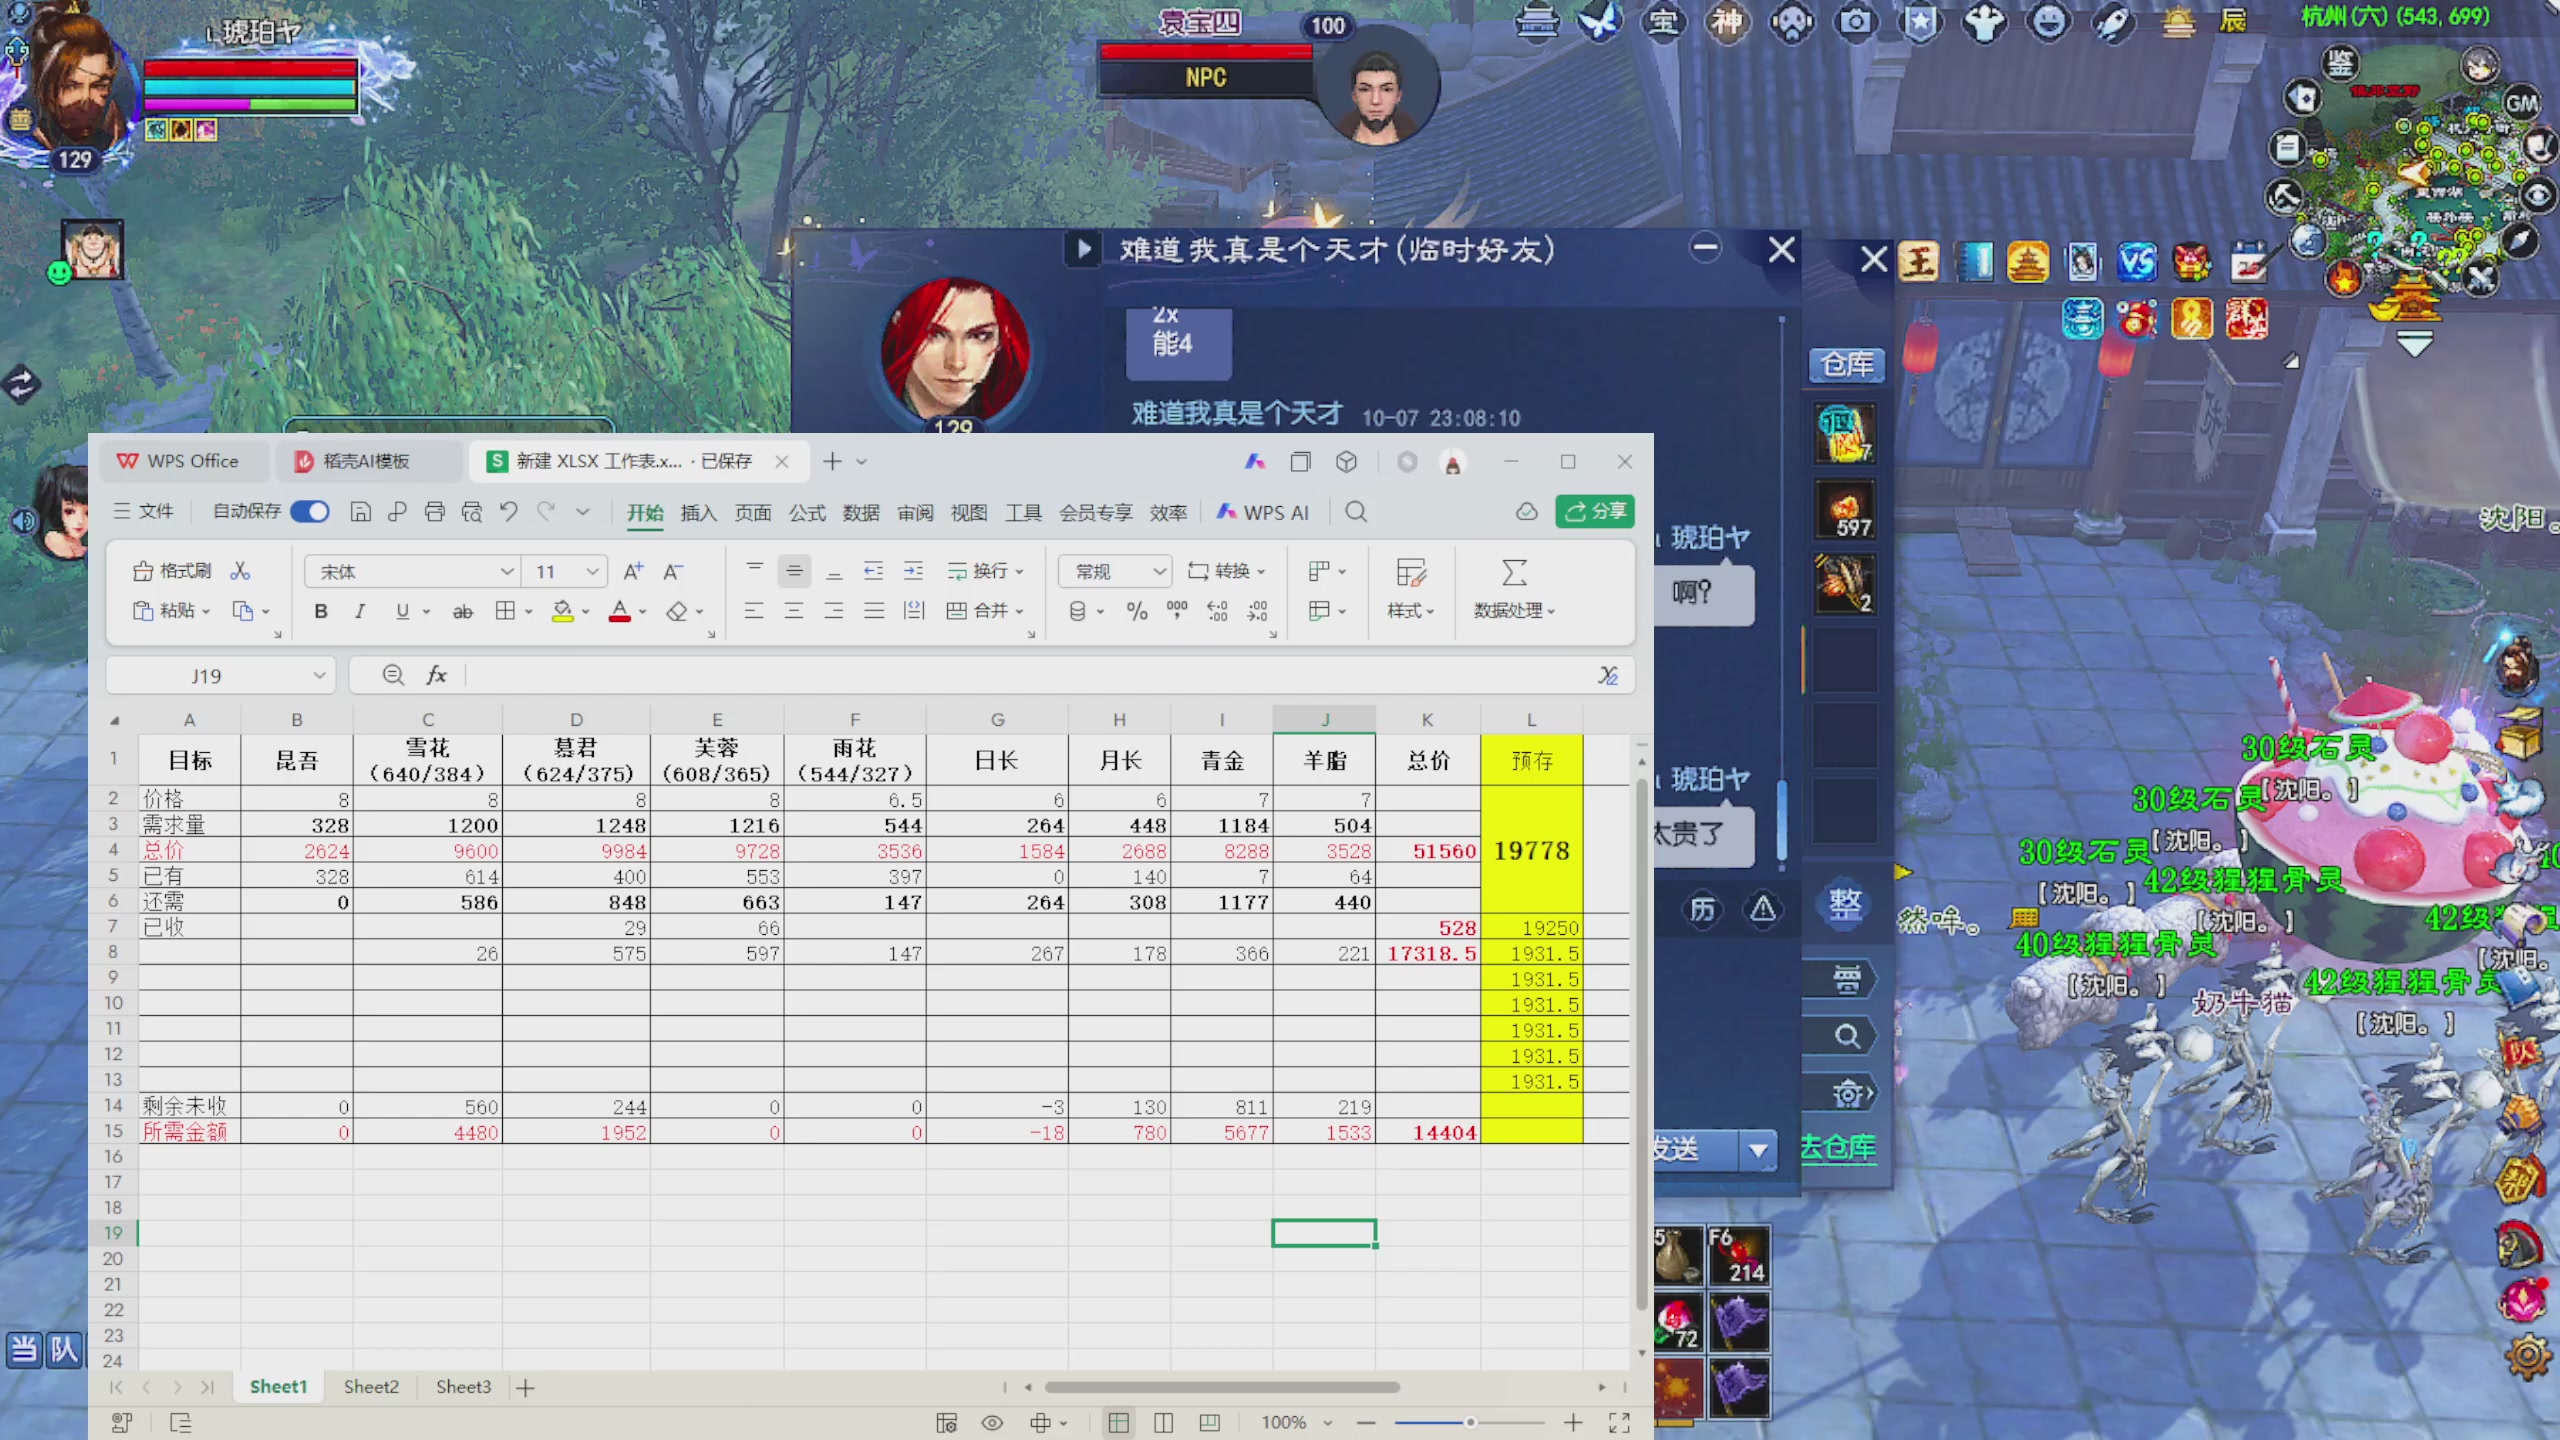The image size is (2560, 1440).
Task: Toggle bold formatting in WPS ribbon
Action: 321,611
